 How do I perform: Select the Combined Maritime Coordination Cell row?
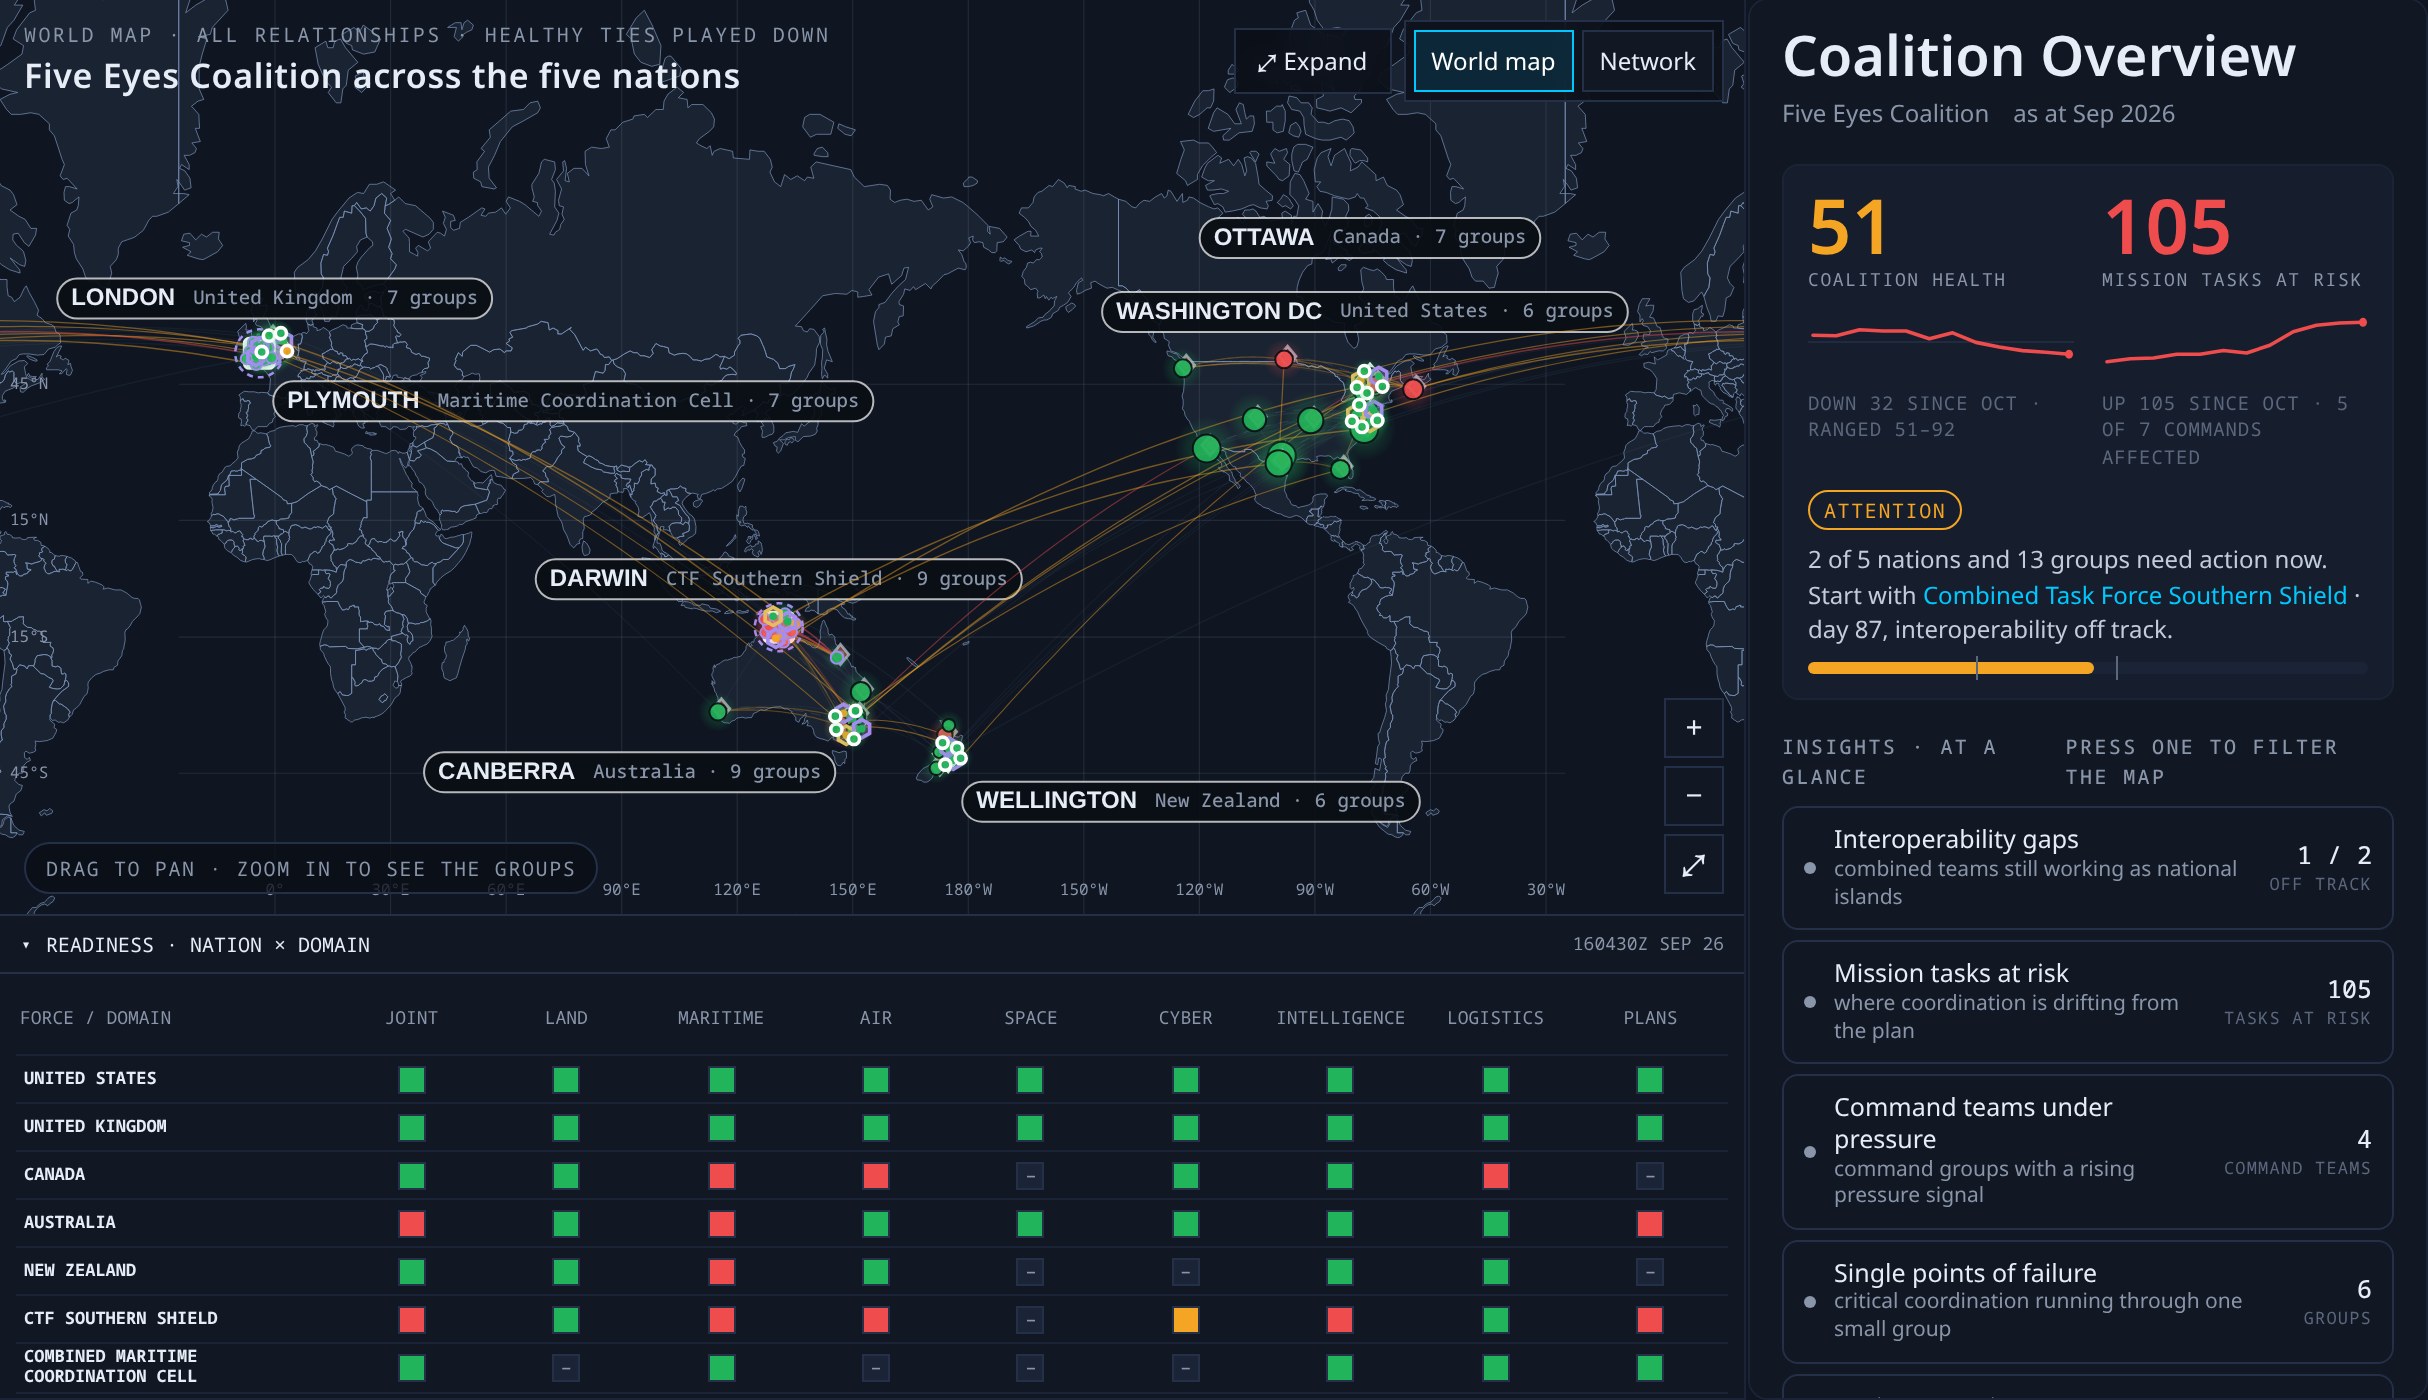(x=872, y=1367)
